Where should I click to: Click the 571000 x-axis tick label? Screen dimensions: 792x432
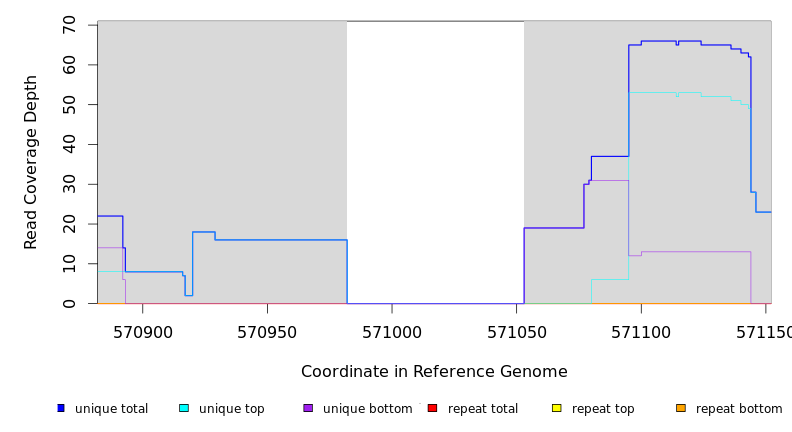392,332
